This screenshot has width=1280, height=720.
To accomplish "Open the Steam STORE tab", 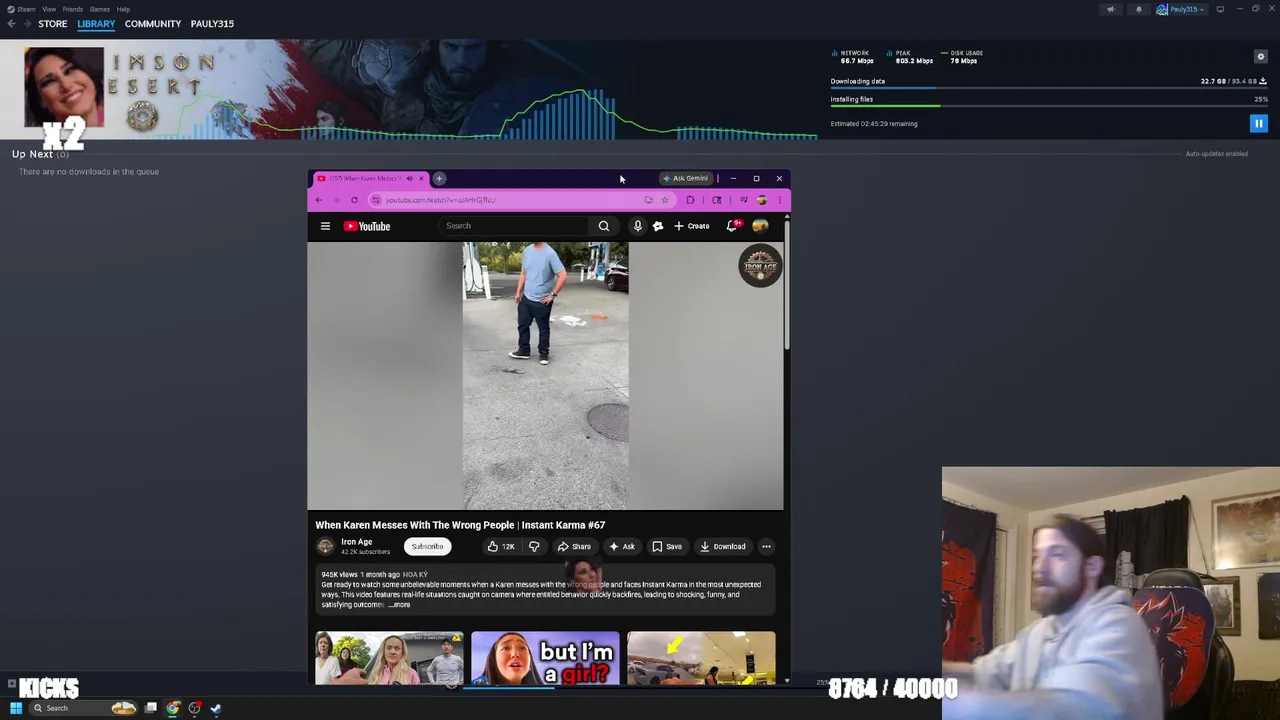I will click(x=53, y=24).
